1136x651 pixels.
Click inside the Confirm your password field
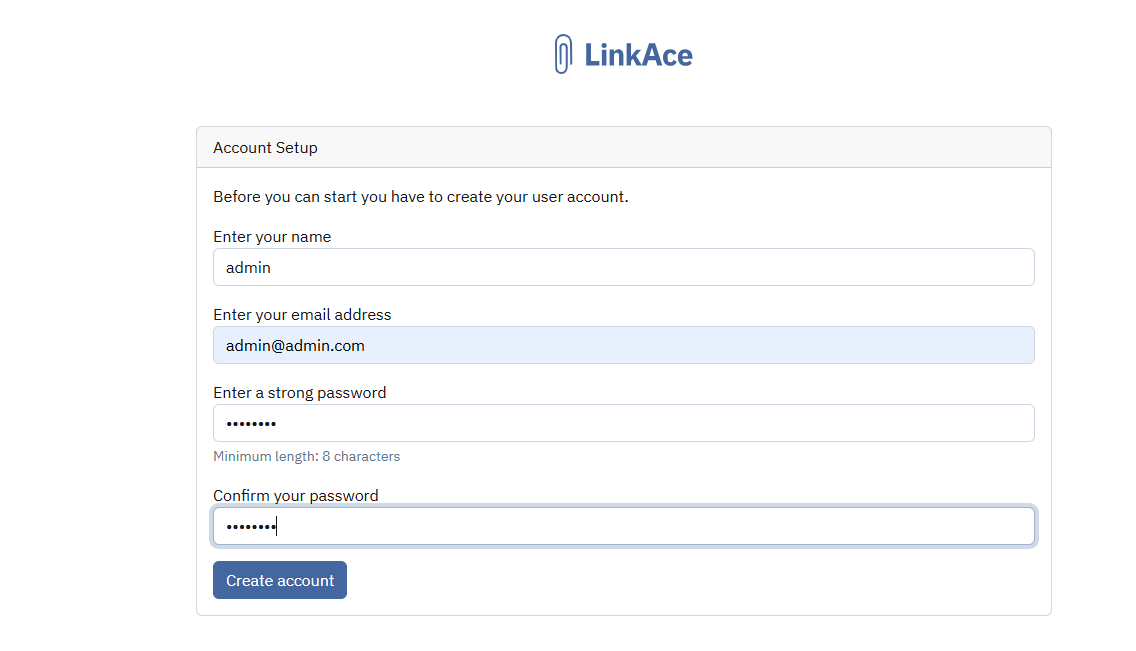624,526
